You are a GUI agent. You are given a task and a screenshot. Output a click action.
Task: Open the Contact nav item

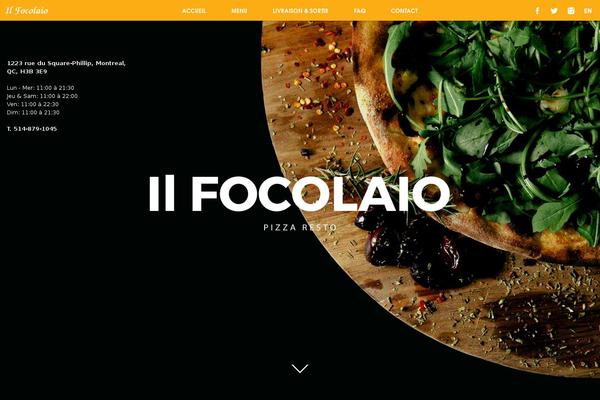click(404, 11)
